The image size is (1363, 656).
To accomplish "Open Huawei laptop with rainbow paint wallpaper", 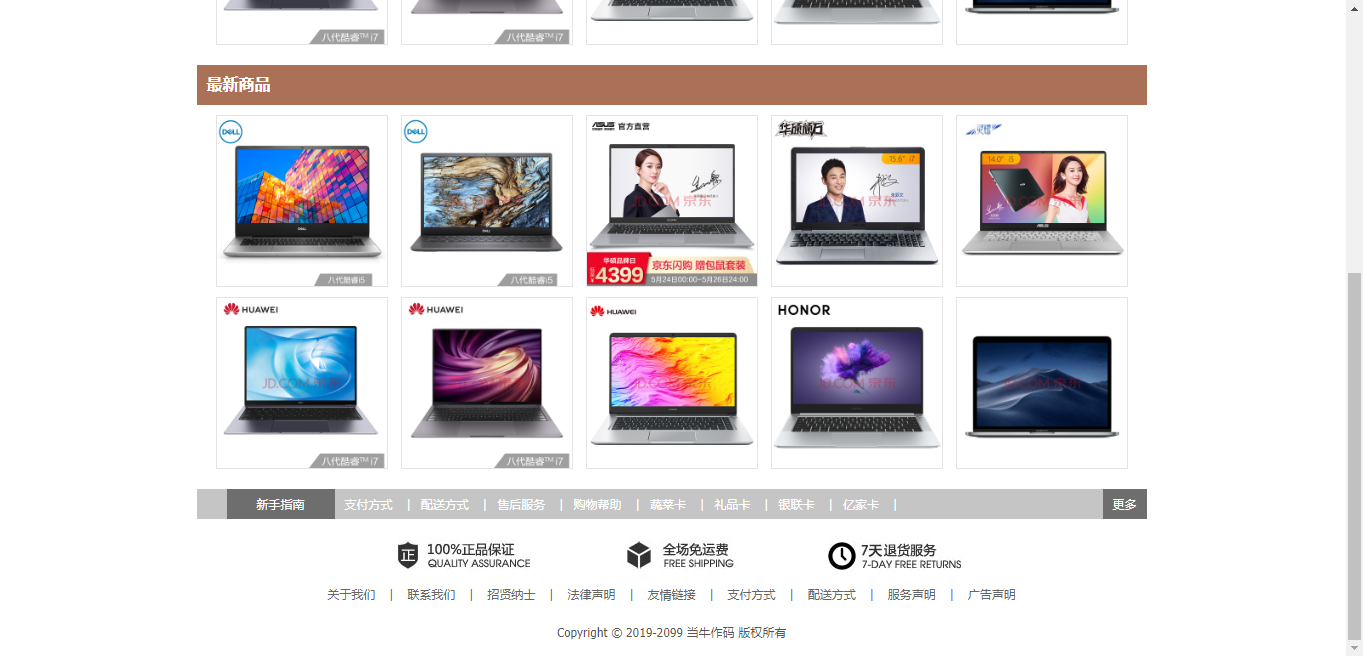I will 672,383.
